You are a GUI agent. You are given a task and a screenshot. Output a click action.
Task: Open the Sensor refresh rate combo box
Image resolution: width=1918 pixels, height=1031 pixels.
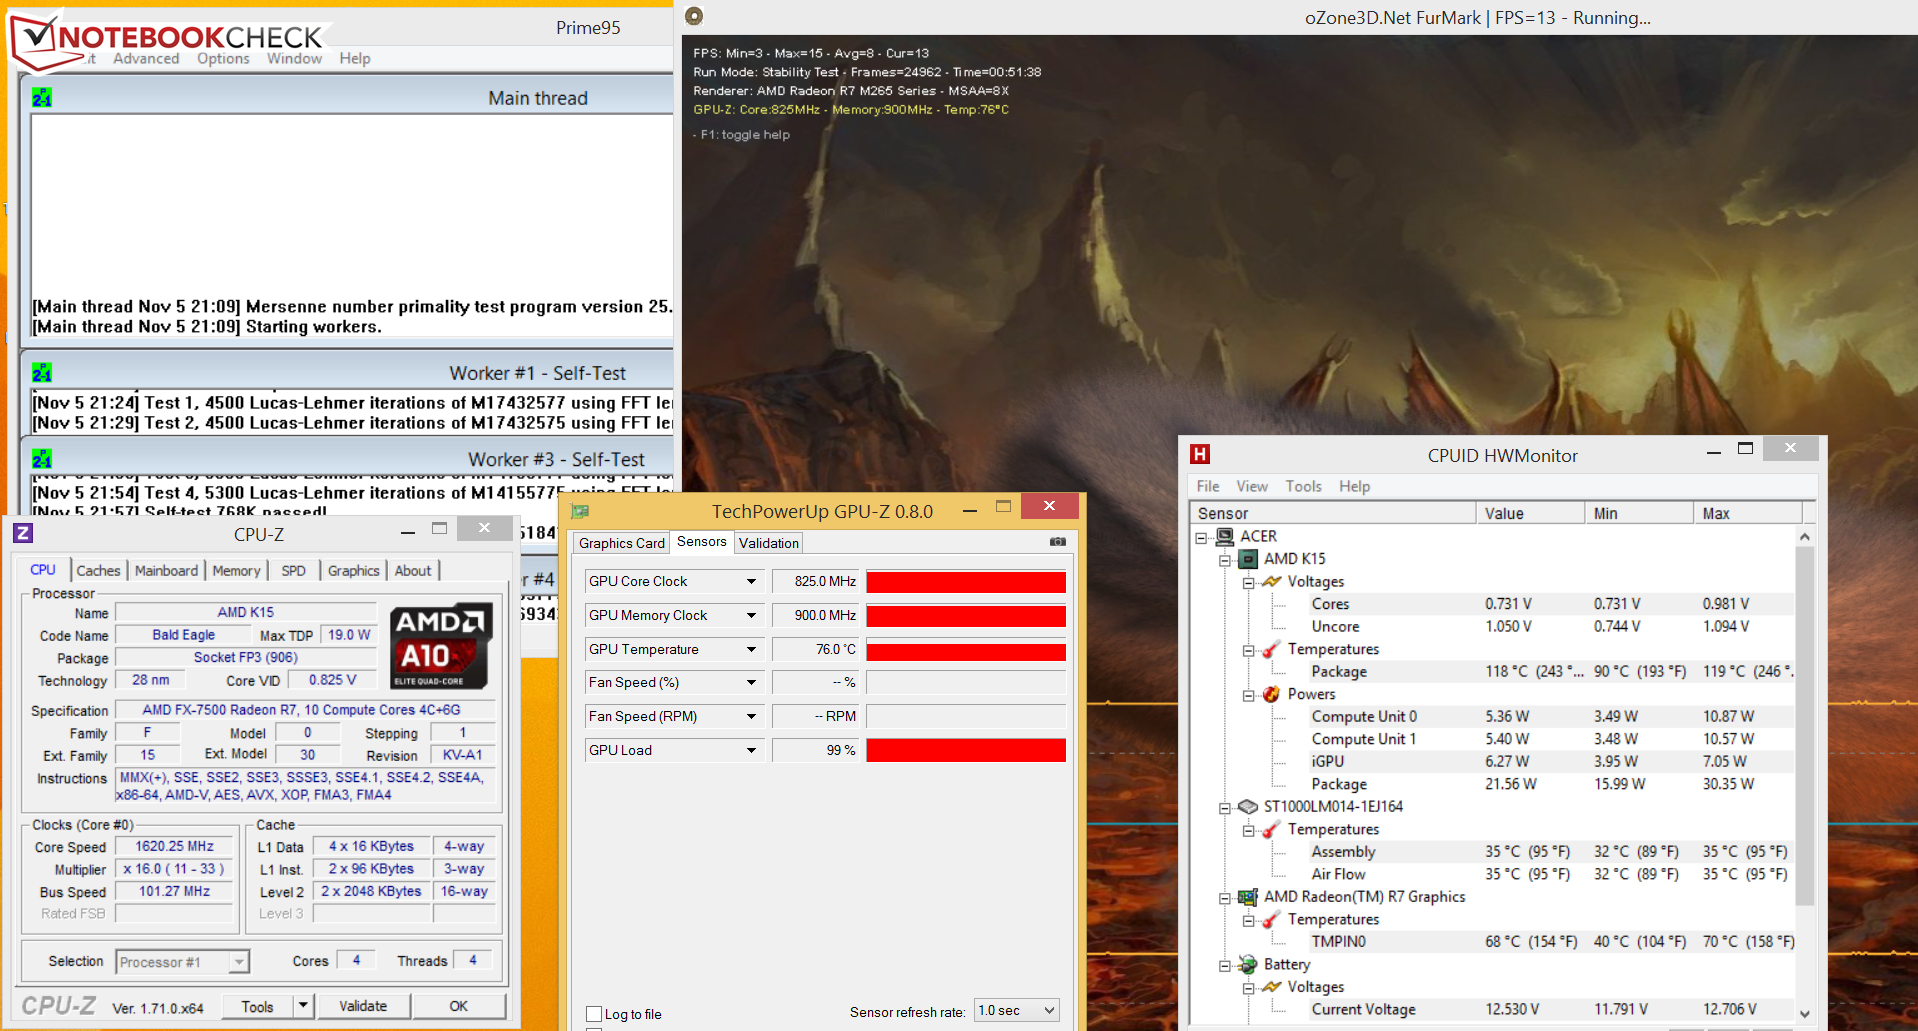(x=1016, y=1010)
